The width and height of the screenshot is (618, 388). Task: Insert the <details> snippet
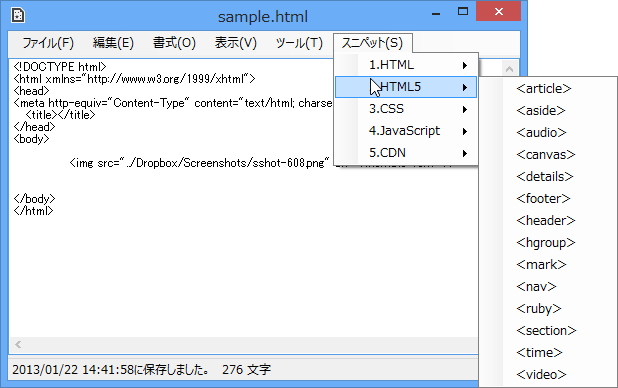click(548, 177)
